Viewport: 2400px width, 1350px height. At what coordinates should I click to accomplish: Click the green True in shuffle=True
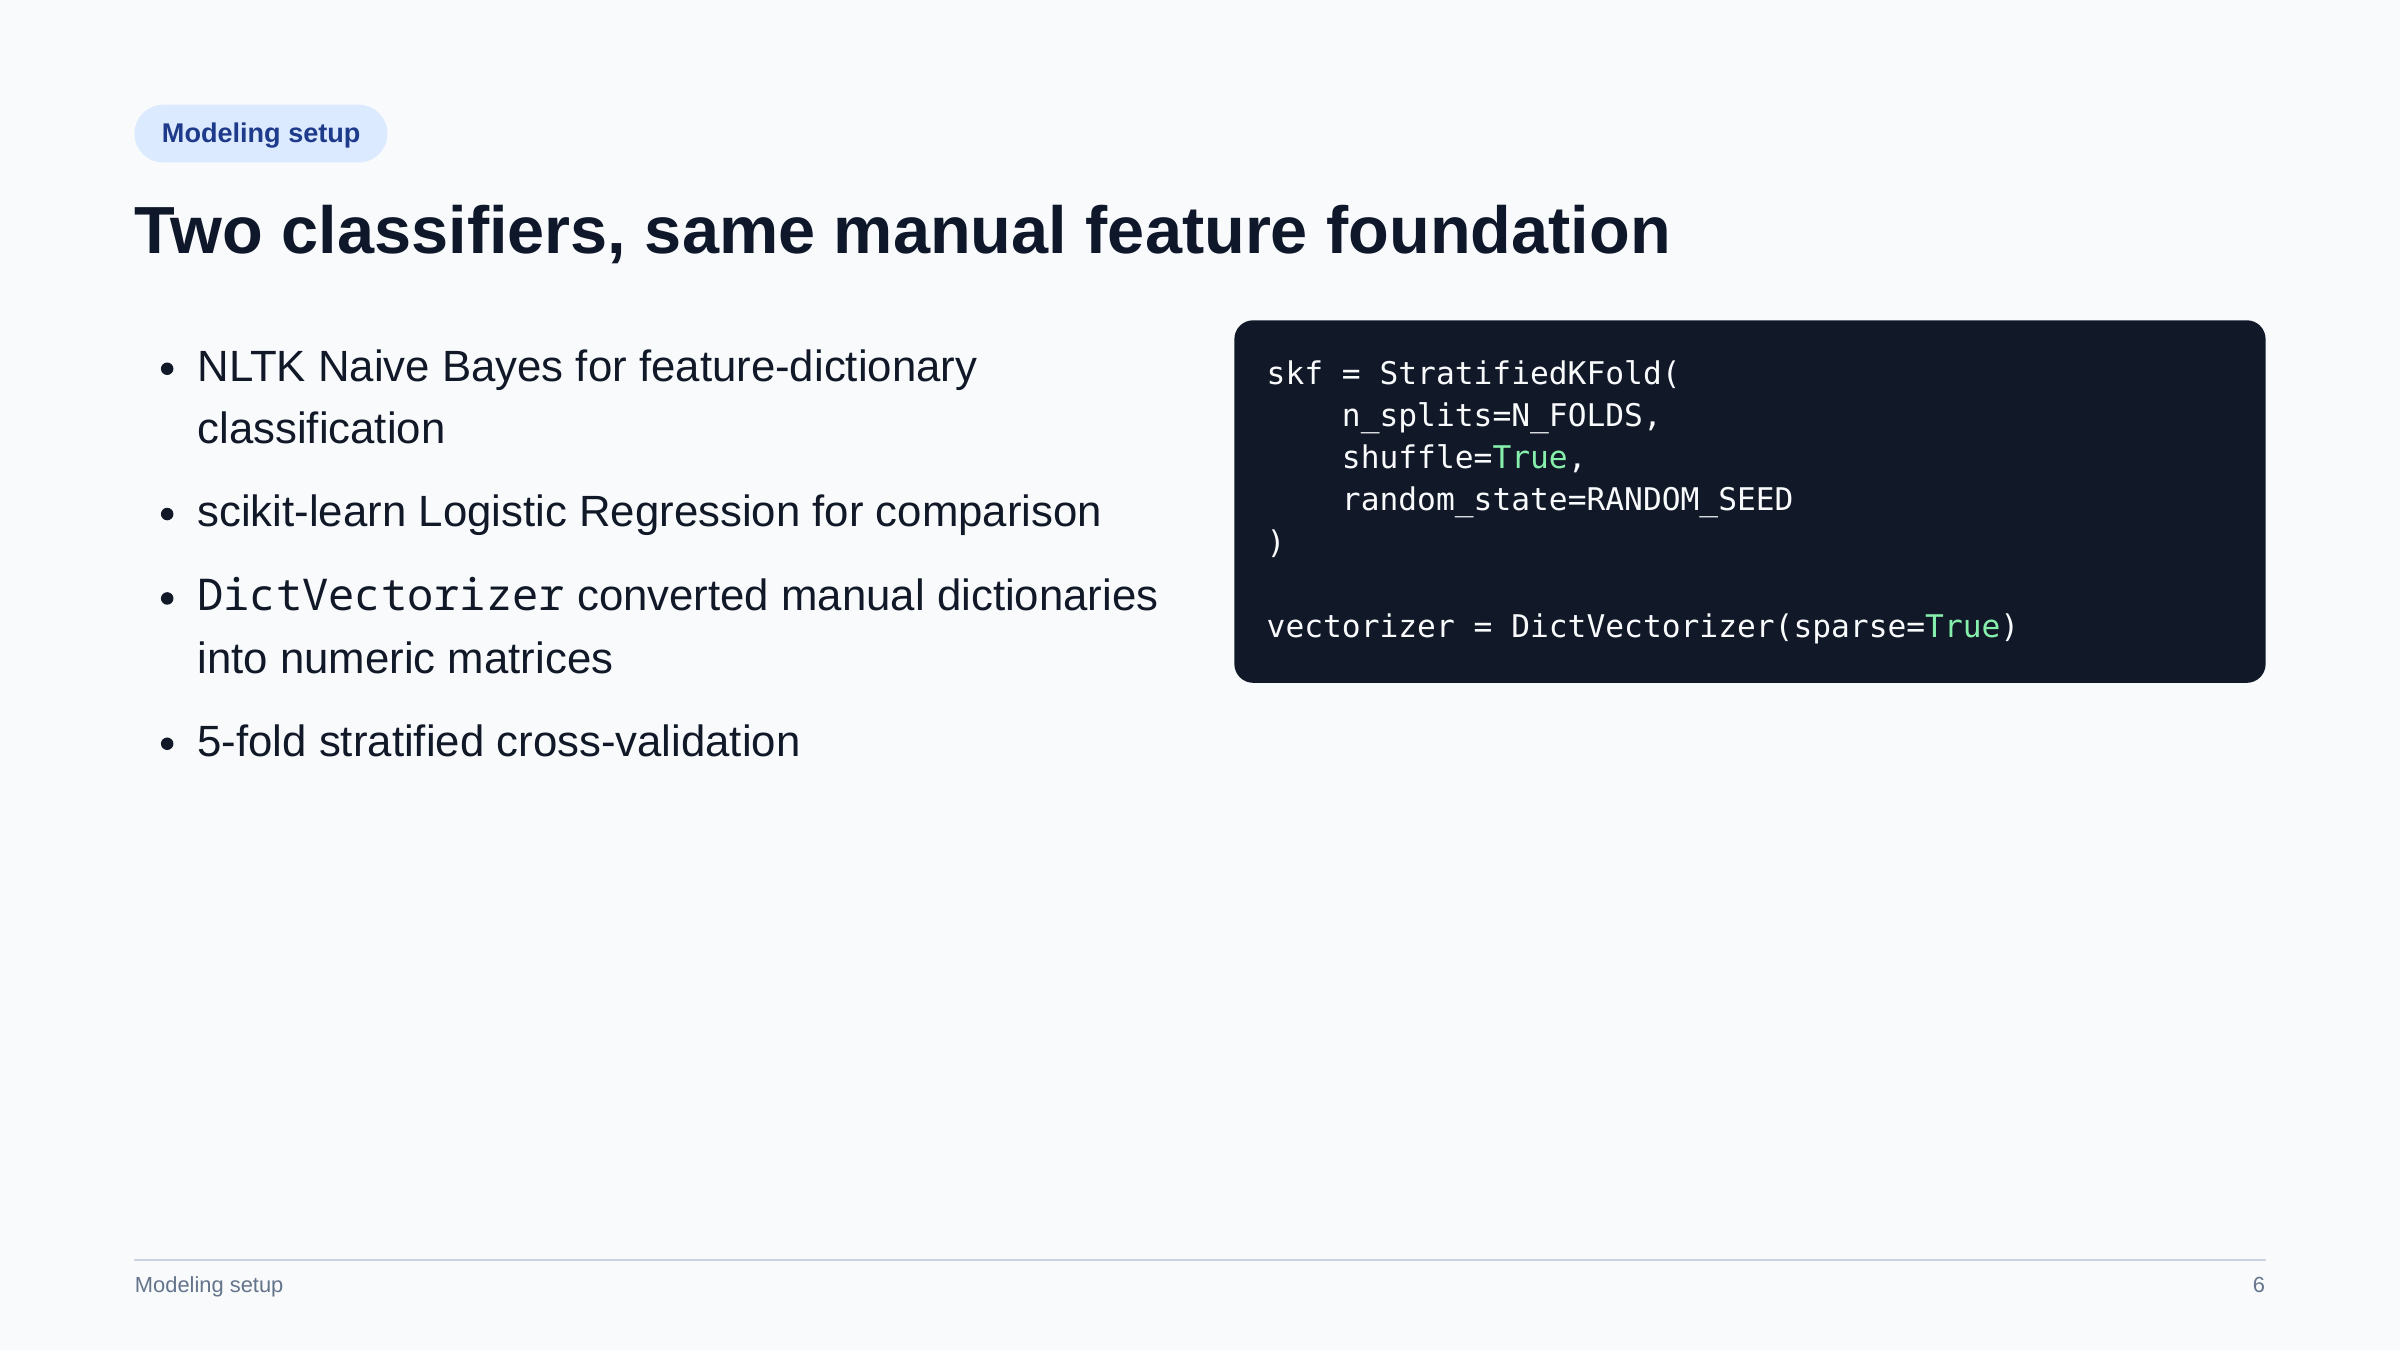pyautogui.click(x=1529, y=457)
